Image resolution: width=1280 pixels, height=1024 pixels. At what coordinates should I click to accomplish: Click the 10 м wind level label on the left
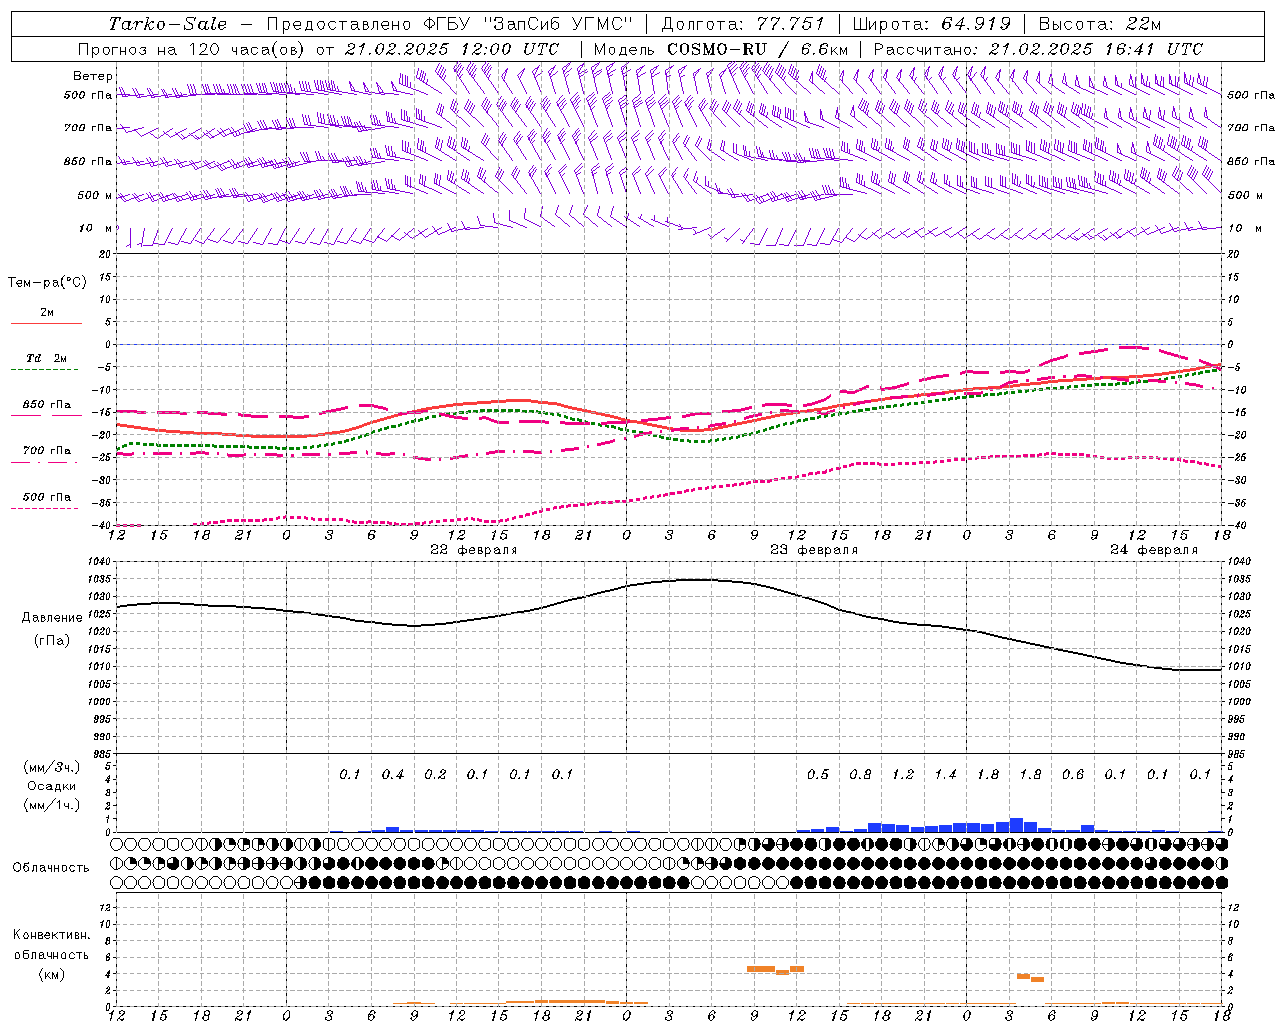click(96, 228)
